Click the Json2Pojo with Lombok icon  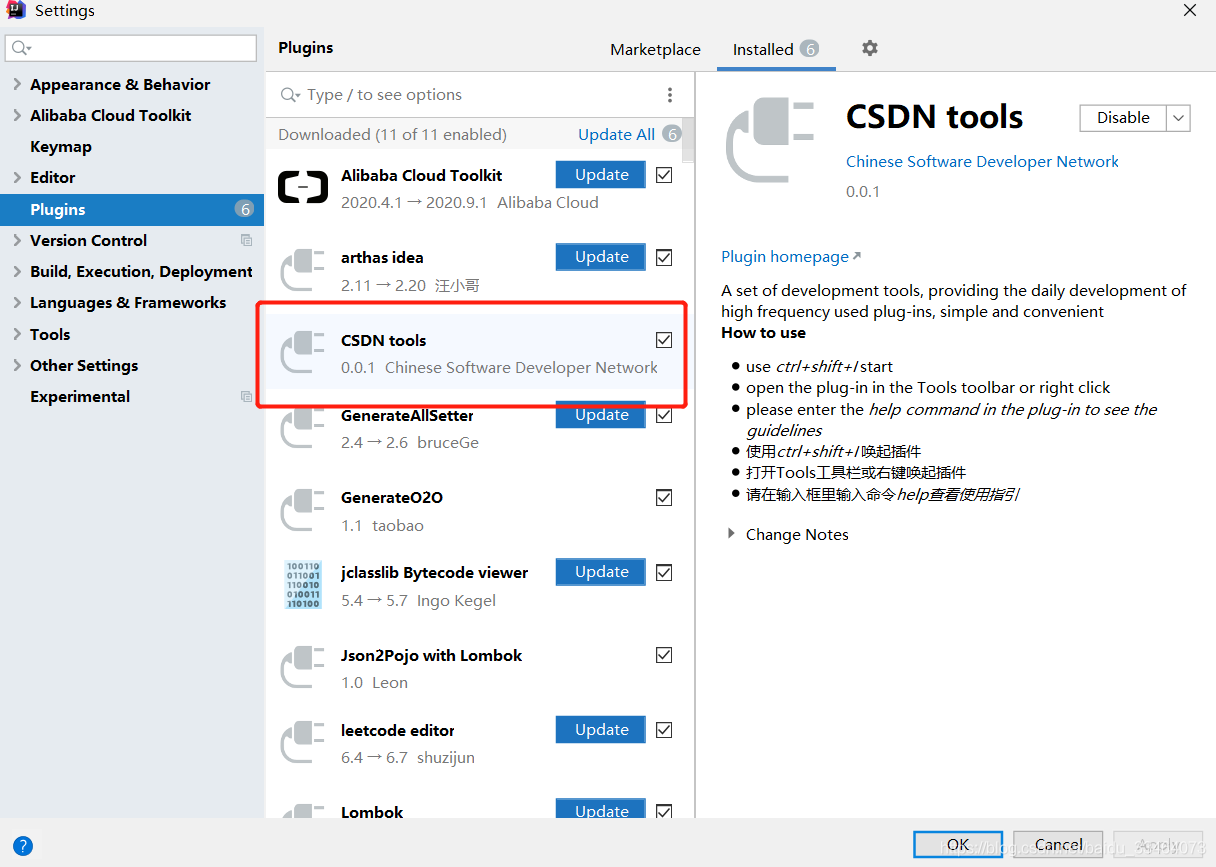pos(303,668)
